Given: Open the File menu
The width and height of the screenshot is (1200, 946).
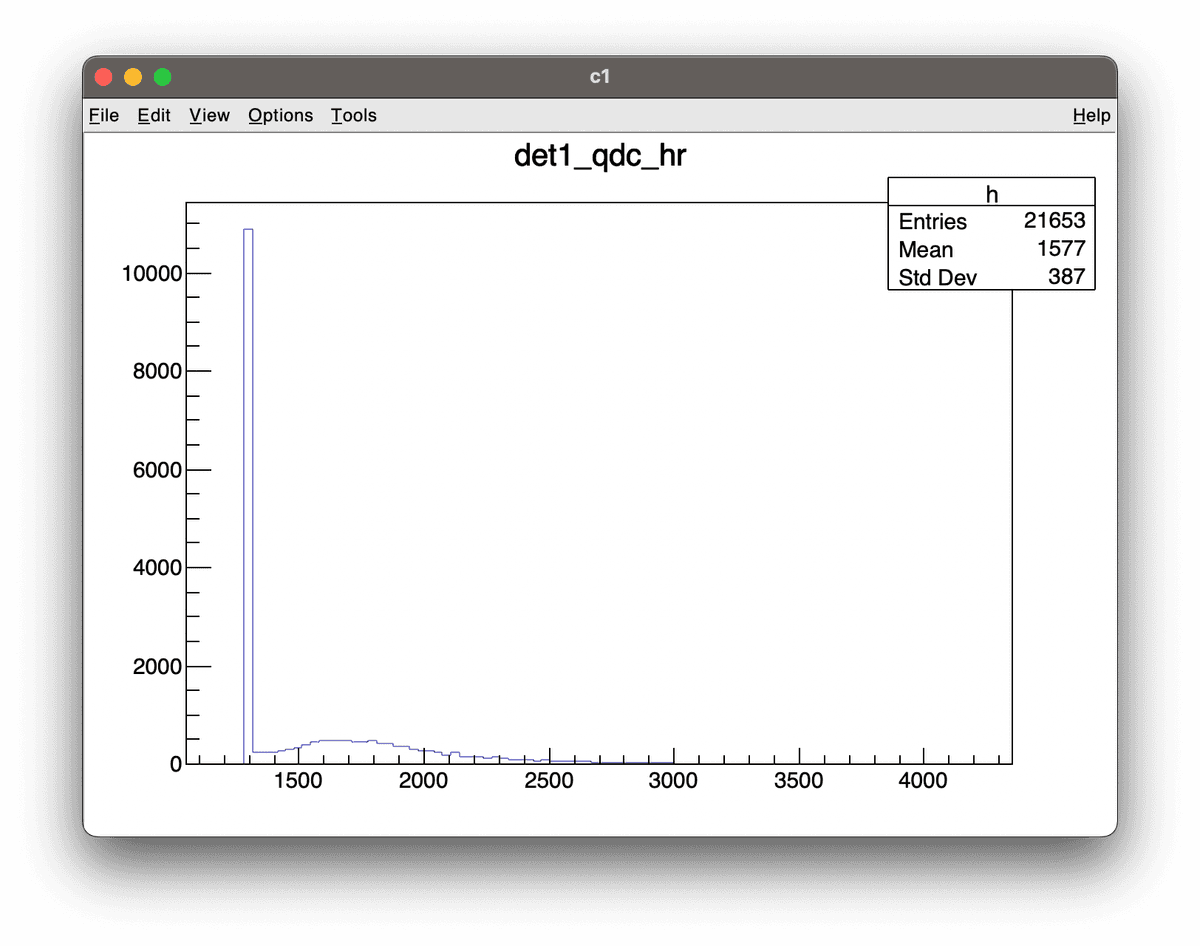Looking at the screenshot, I should click(104, 115).
